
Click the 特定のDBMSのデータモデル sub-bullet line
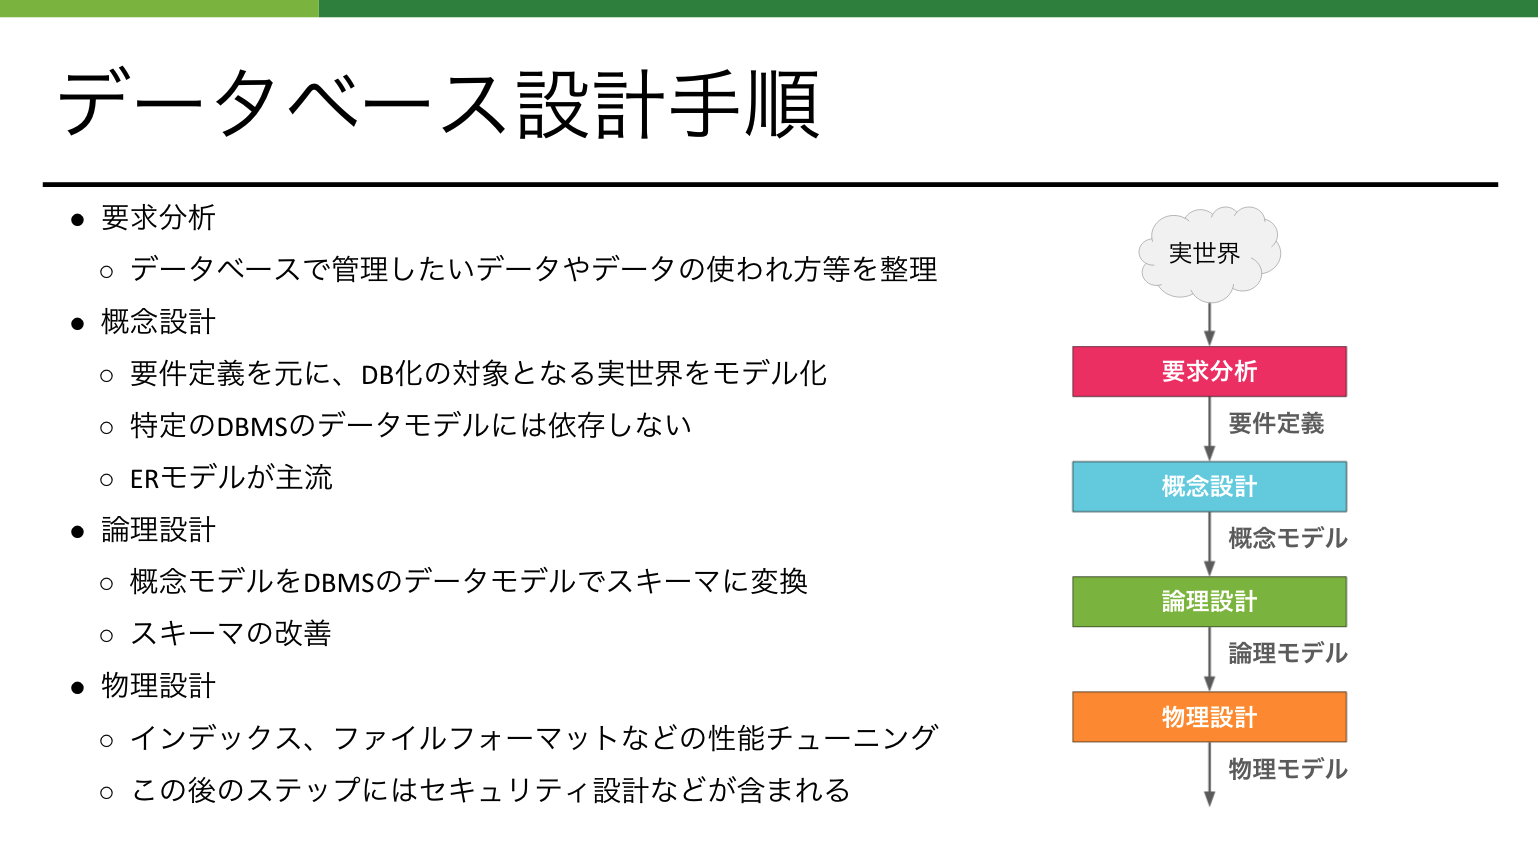pos(411,426)
